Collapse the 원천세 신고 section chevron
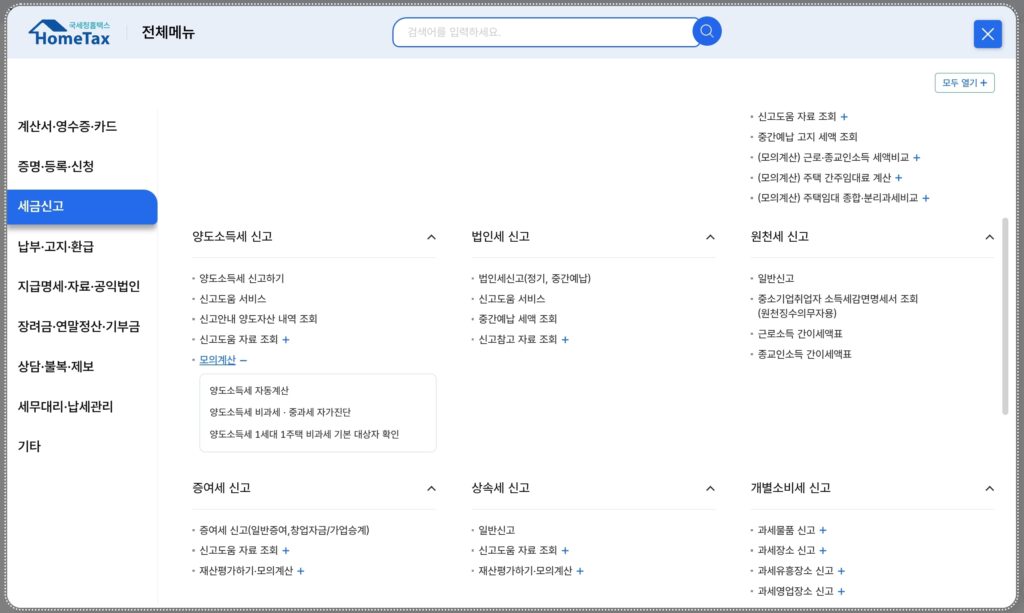This screenshot has height=613, width=1024. click(x=989, y=237)
